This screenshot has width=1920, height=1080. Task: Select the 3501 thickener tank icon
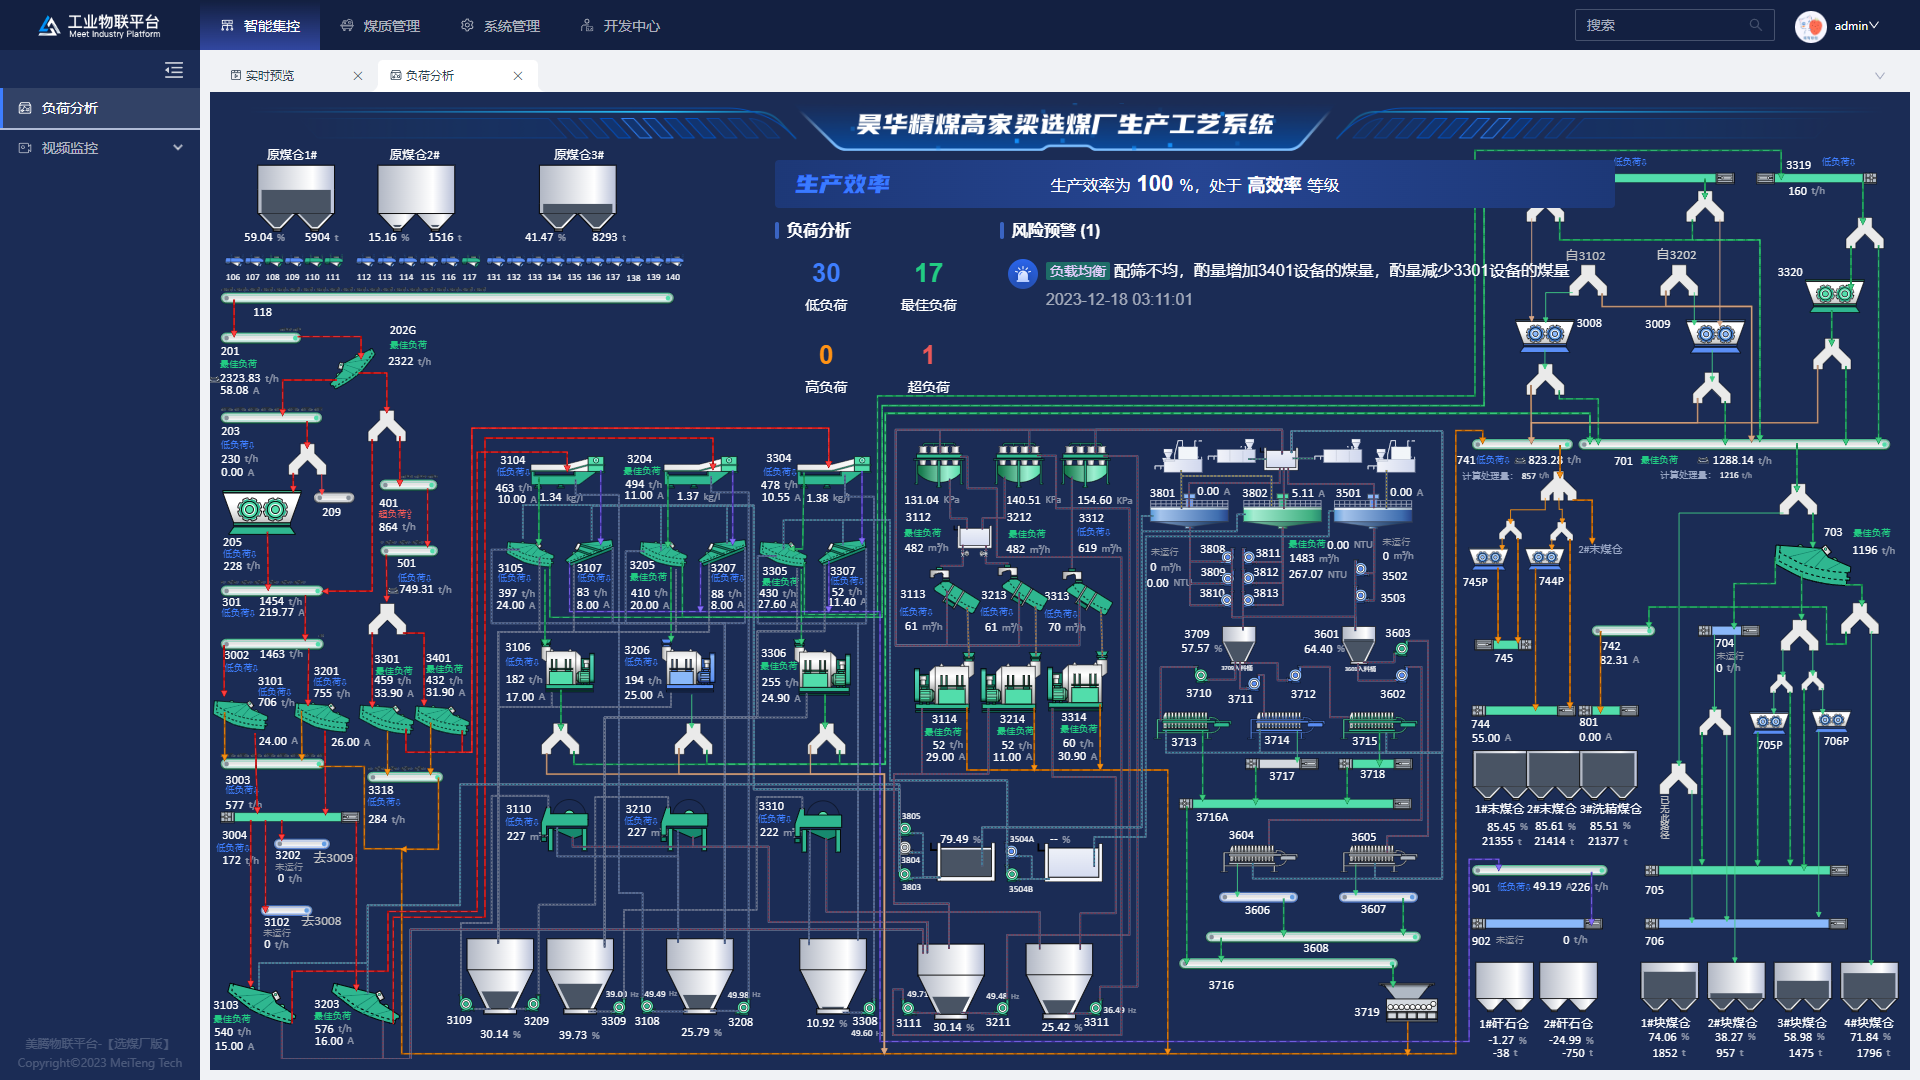click(x=1373, y=513)
